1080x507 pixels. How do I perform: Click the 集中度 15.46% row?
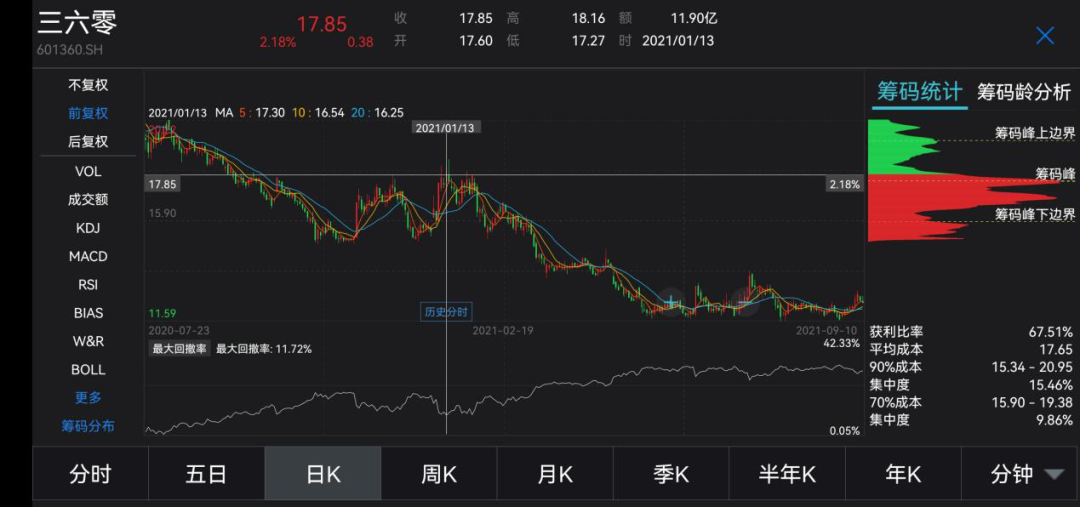tap(971, 384)
